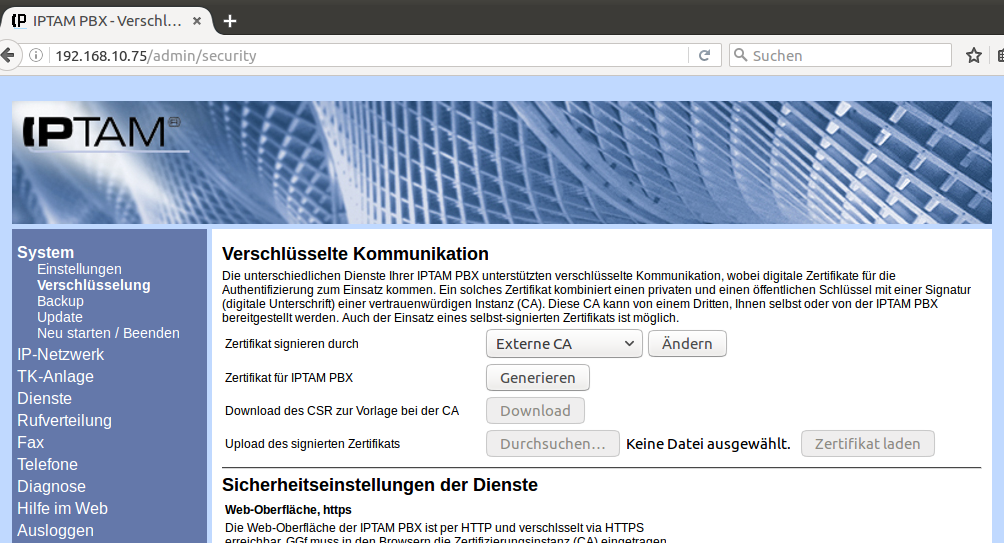This screenshot has height=543, width=1004.
Task: Open Einstellungen in the System menu
Action: click(x=79, y=269)
